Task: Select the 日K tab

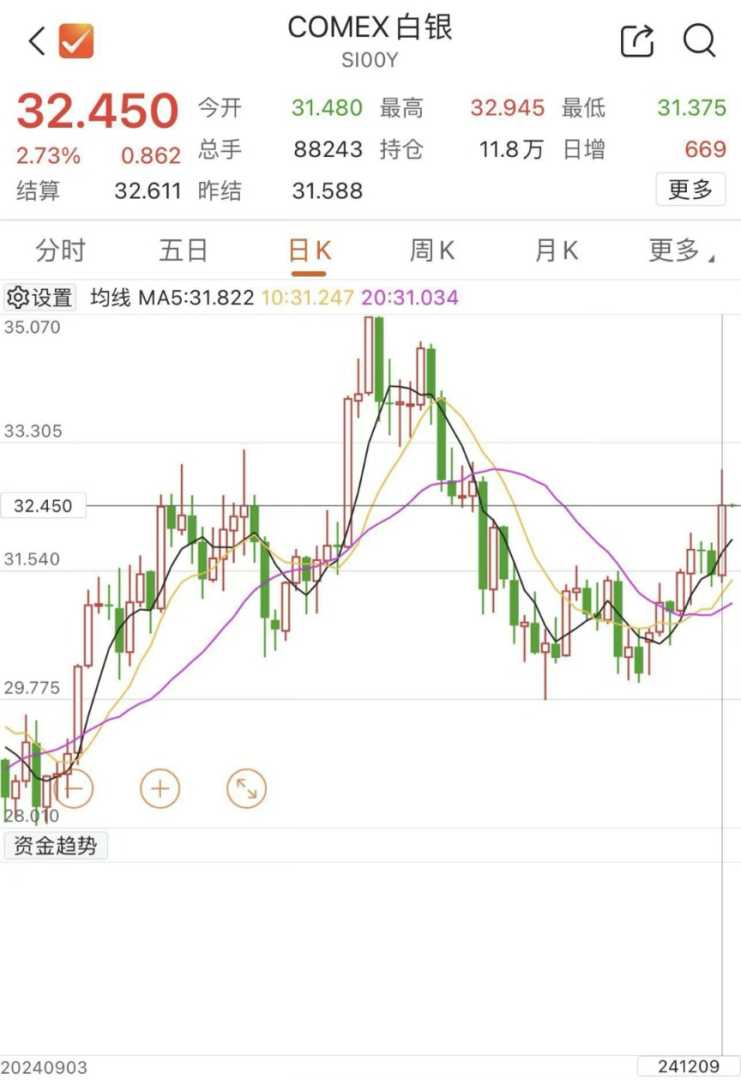Action: (309, 251)
